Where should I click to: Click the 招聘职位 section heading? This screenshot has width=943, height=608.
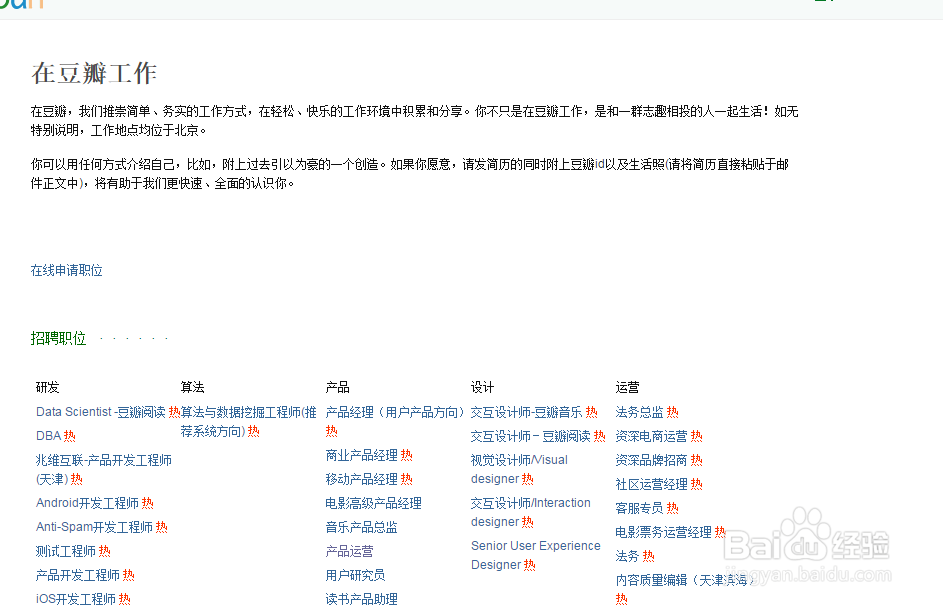click(58, 338)
